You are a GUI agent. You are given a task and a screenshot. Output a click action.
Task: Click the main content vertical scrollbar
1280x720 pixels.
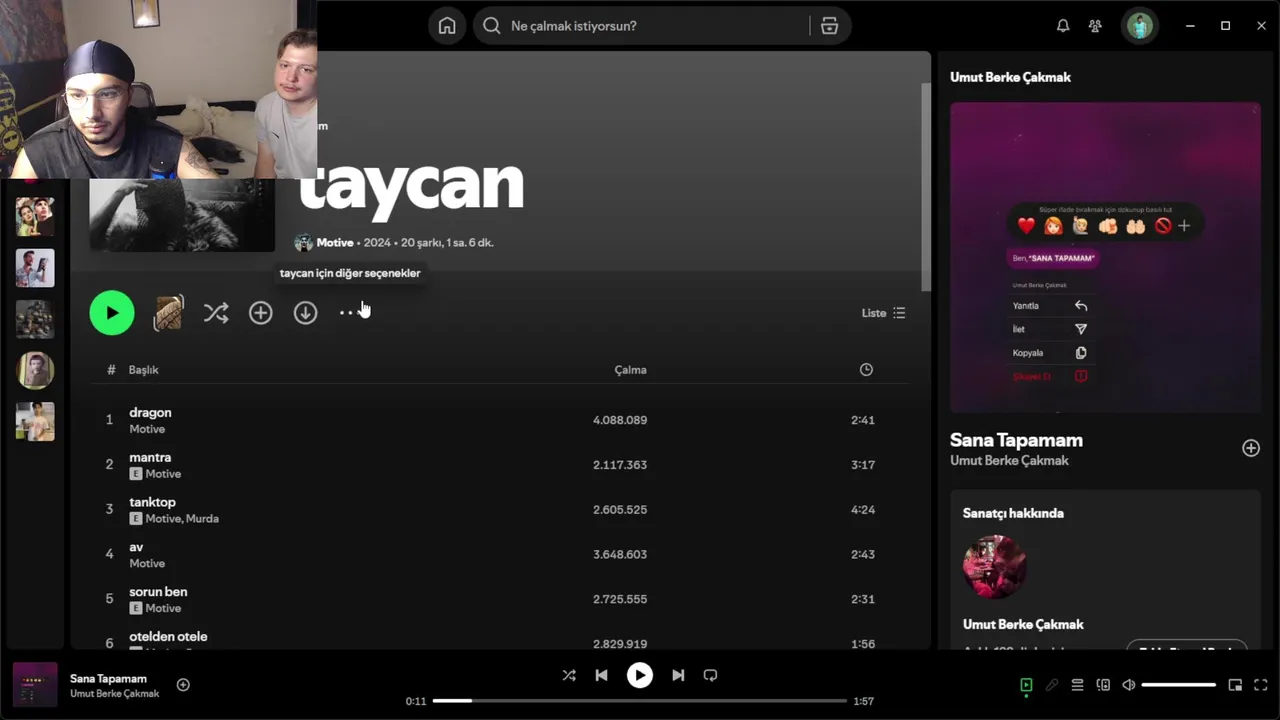(x=926, y=187)
